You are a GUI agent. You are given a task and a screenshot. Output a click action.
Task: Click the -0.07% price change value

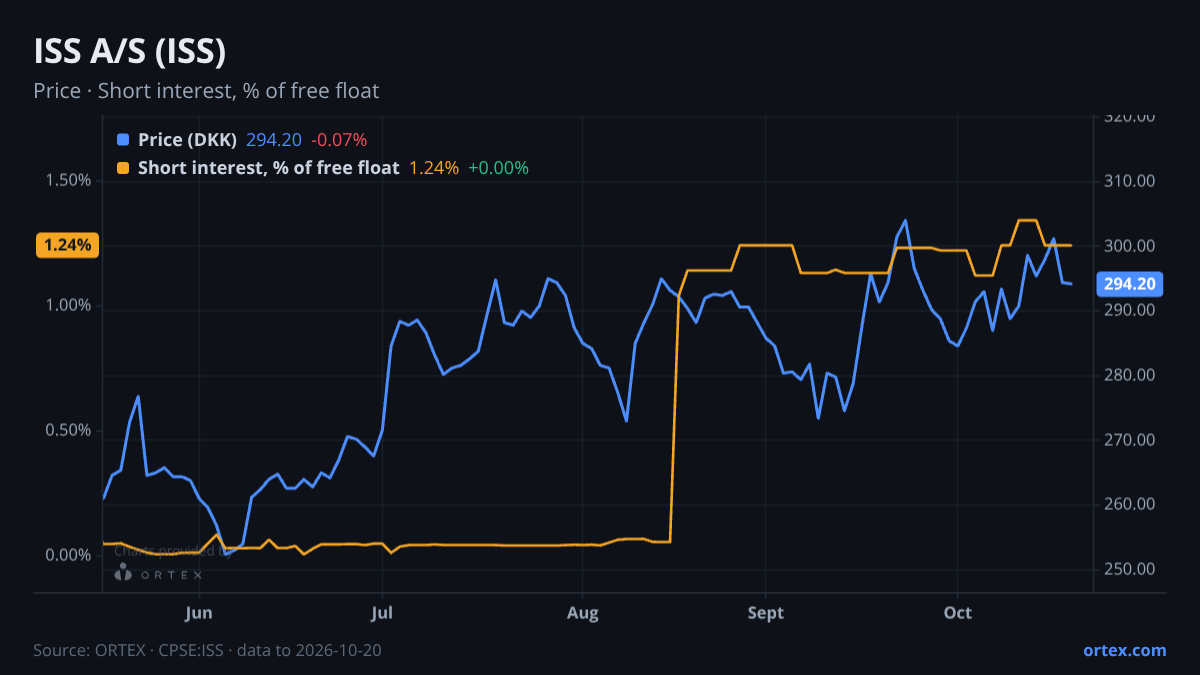click(x=339, y=140)
